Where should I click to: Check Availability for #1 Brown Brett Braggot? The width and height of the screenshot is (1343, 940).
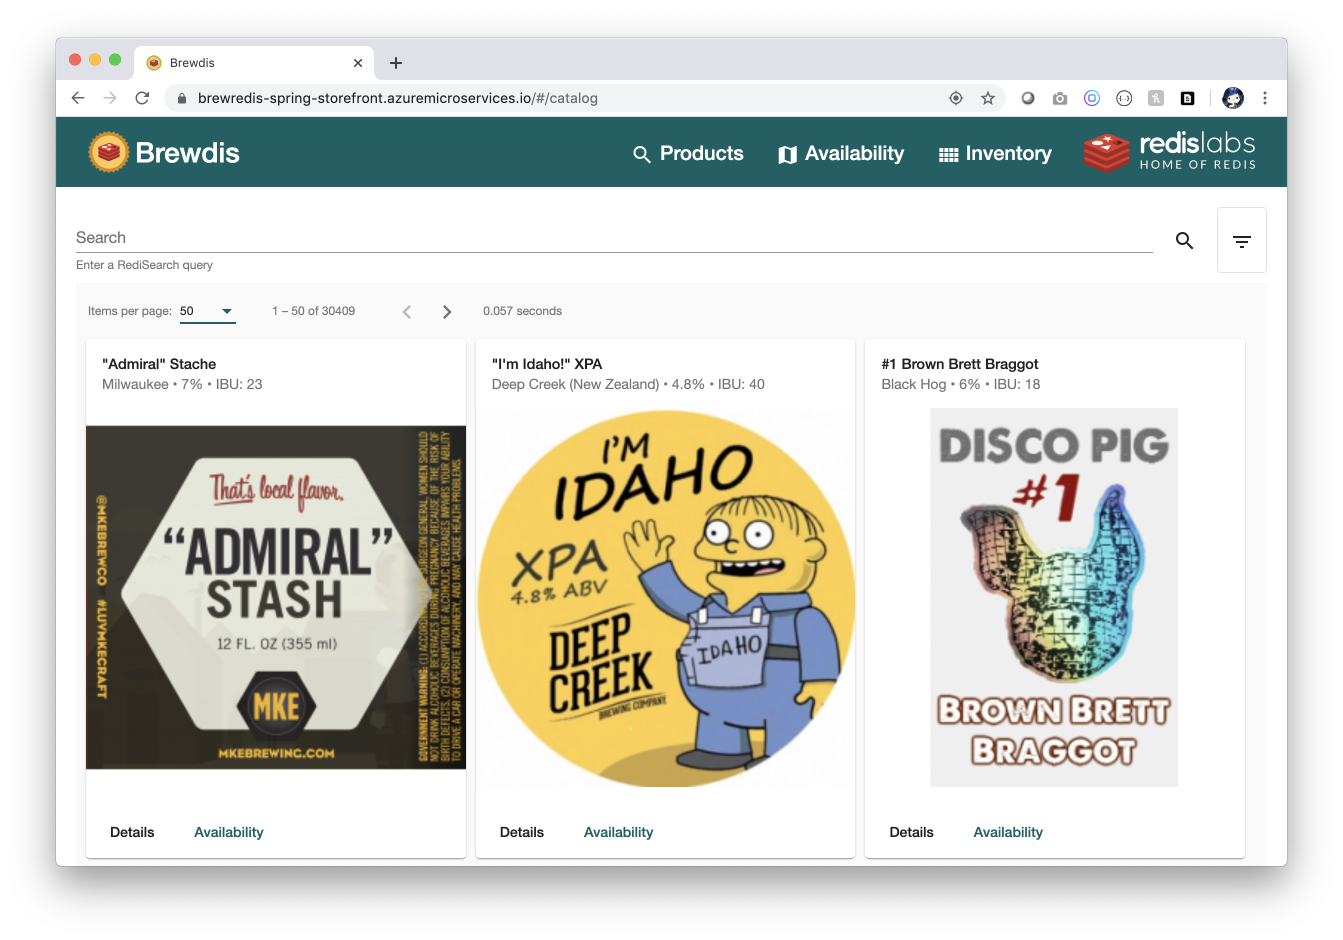point(1008,832)
